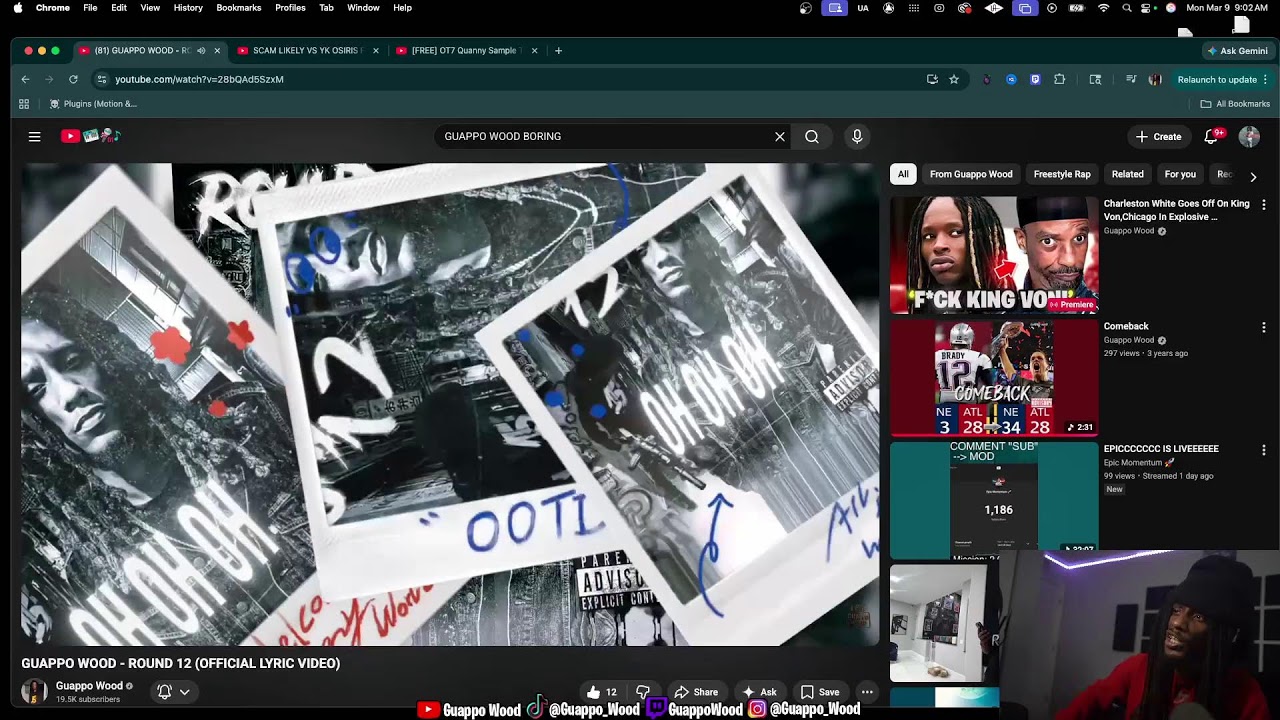This screenshot has width=1280, height=720.
Task: Open the Bookmarks menu in menu bar
Action: [x=239, y=8]
